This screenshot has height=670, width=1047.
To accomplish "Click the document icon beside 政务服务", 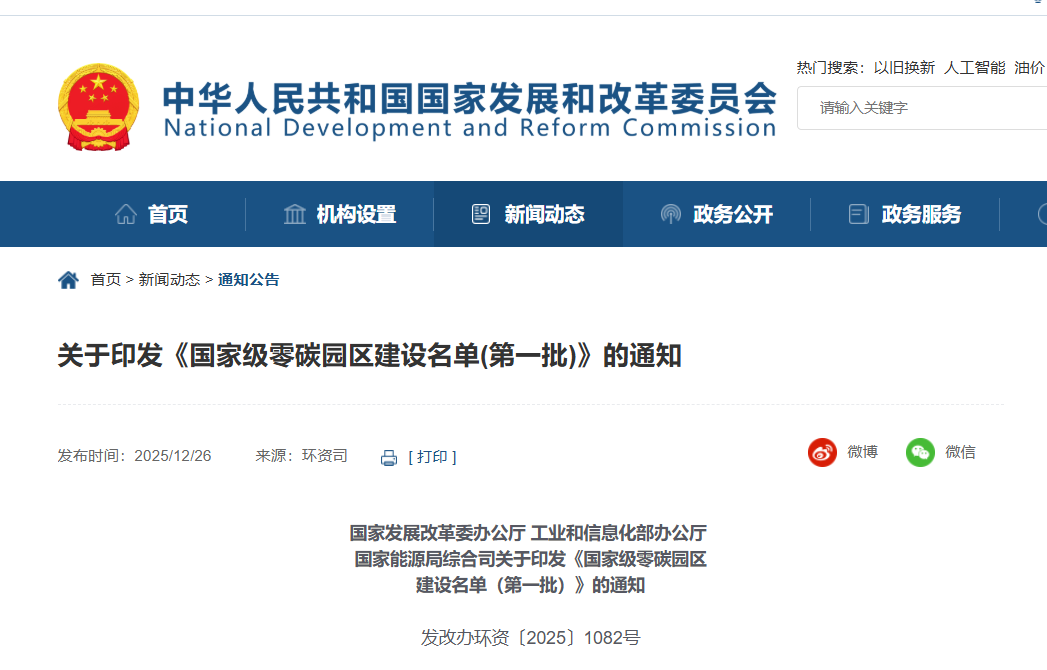I will point(858,214).
